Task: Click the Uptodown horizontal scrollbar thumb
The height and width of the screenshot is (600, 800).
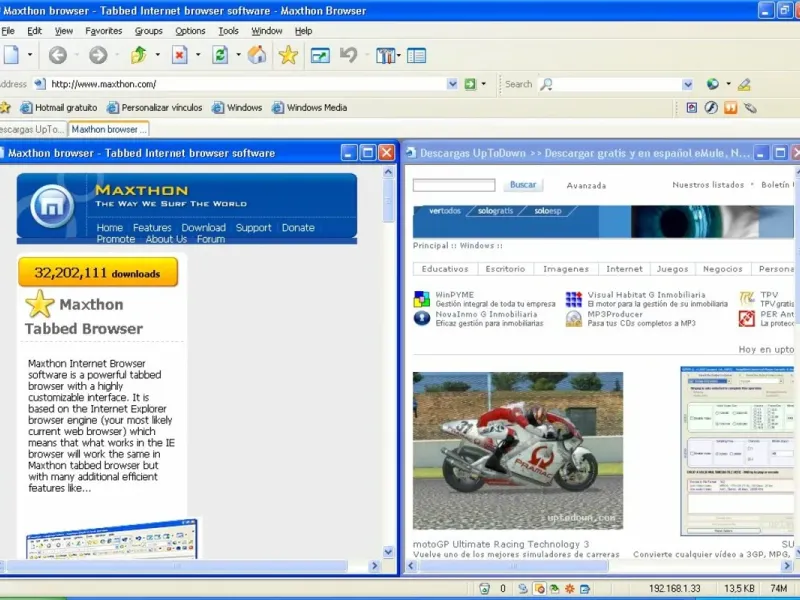Action: (x=514, y=565)
